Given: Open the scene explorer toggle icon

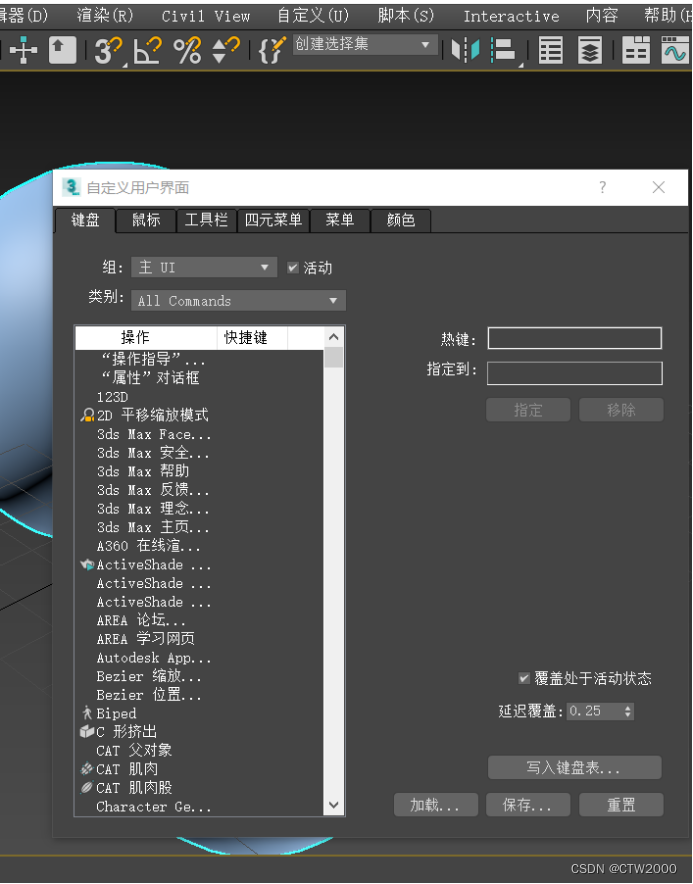Looking at the screenshot, I should point(550,50).
